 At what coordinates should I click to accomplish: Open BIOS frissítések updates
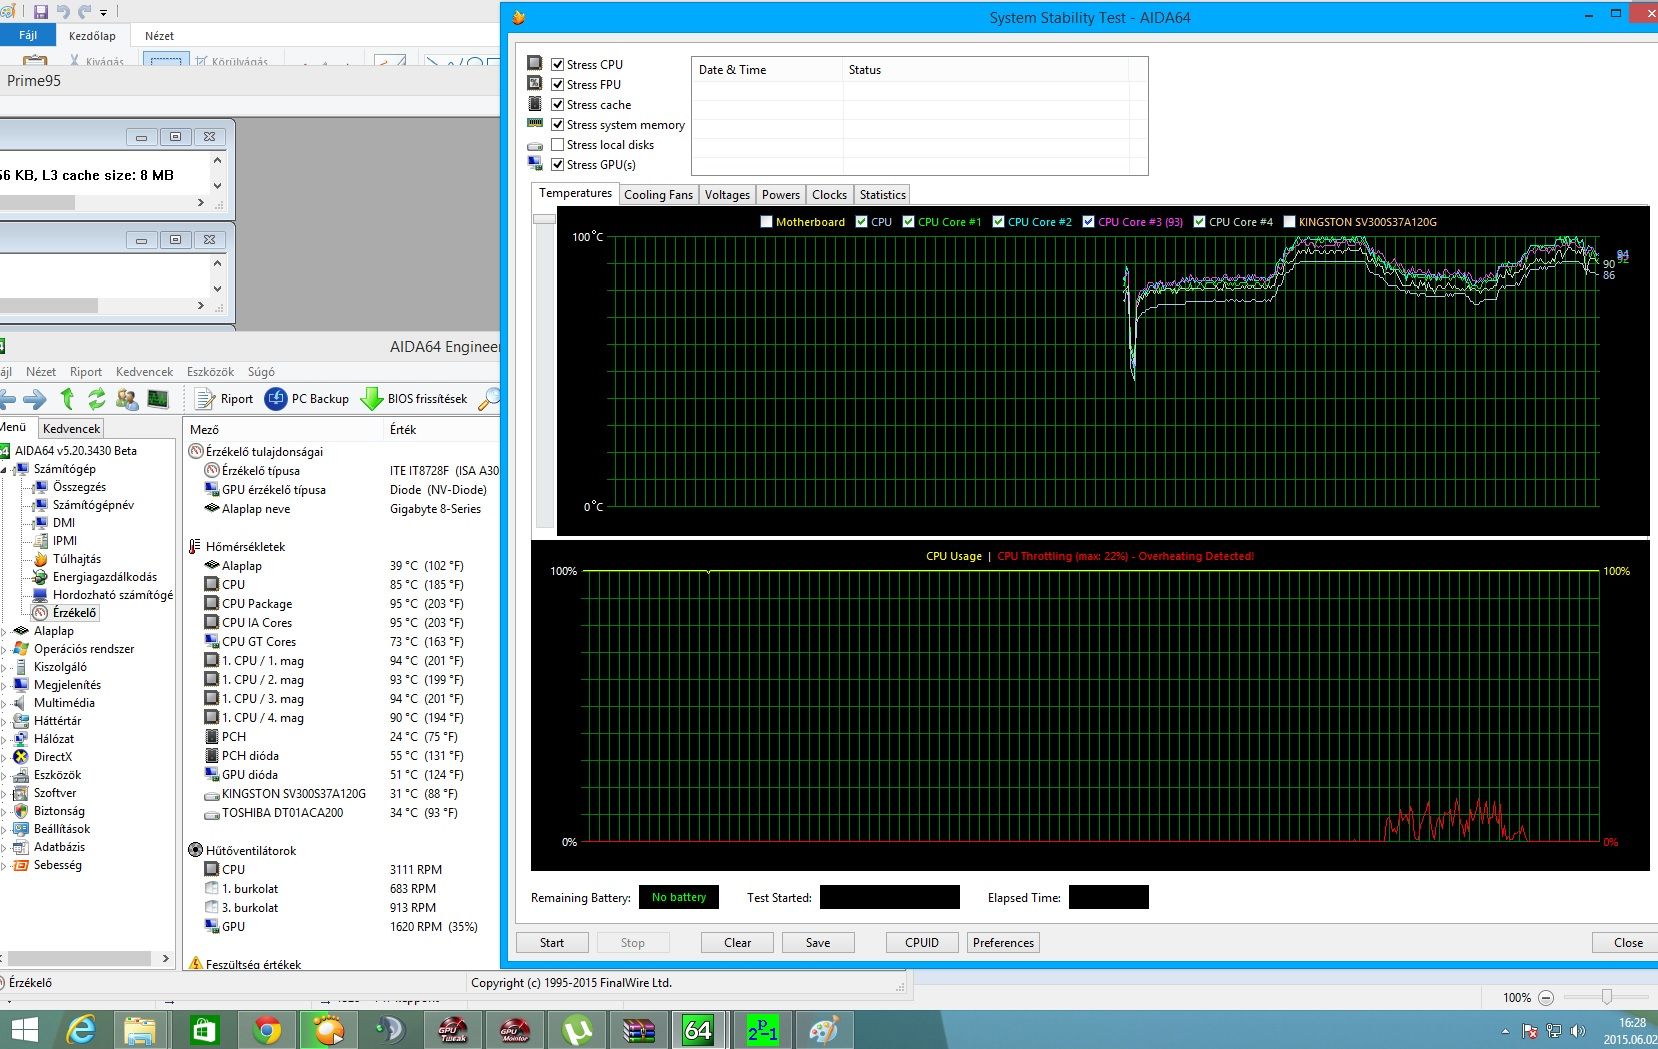[414, 399]
